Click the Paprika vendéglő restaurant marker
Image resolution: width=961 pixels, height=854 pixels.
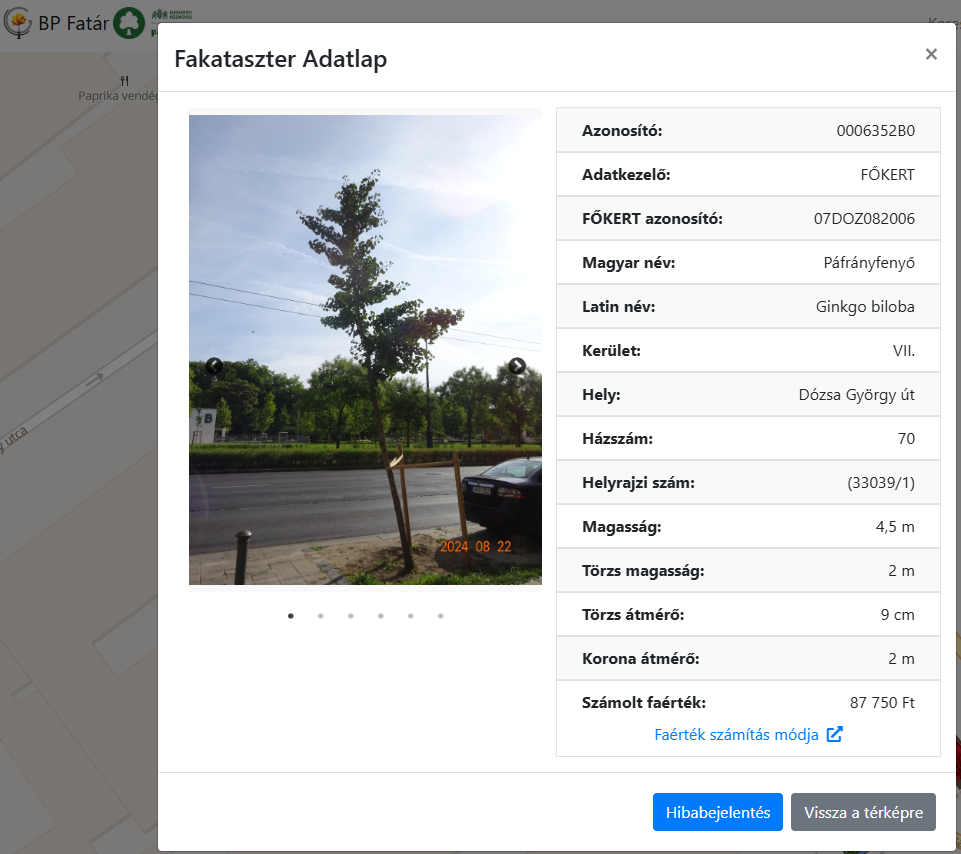(x=123, y=81)
